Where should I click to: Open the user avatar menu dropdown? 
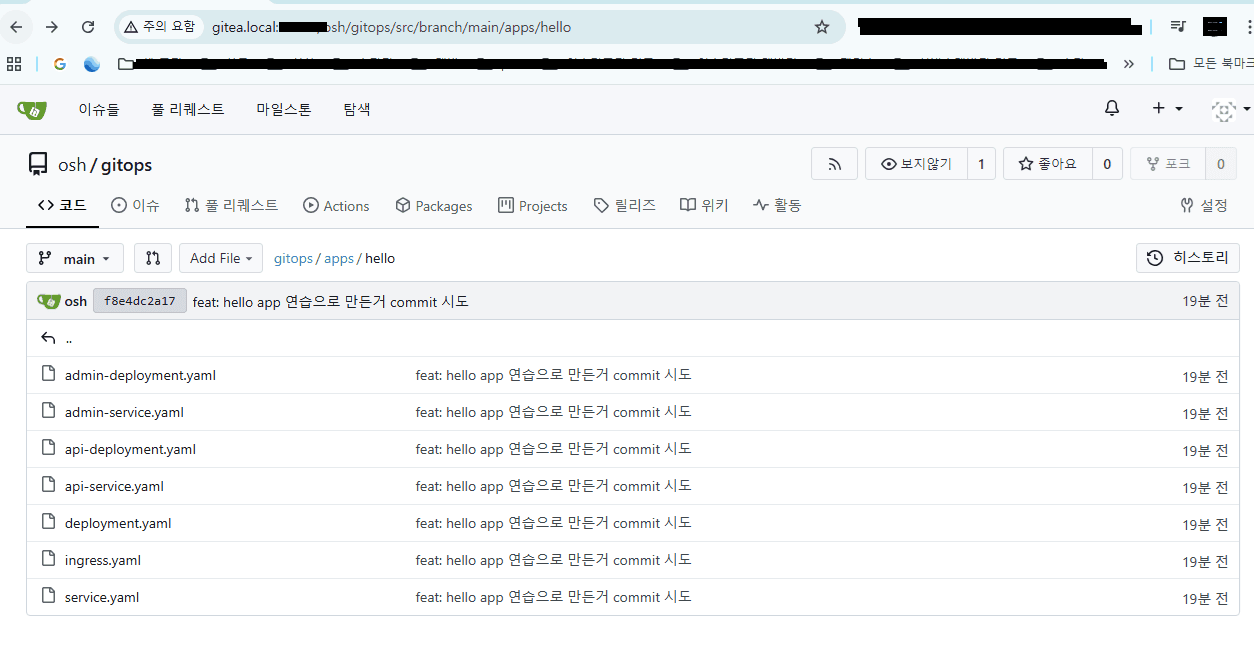(1229, 110)
